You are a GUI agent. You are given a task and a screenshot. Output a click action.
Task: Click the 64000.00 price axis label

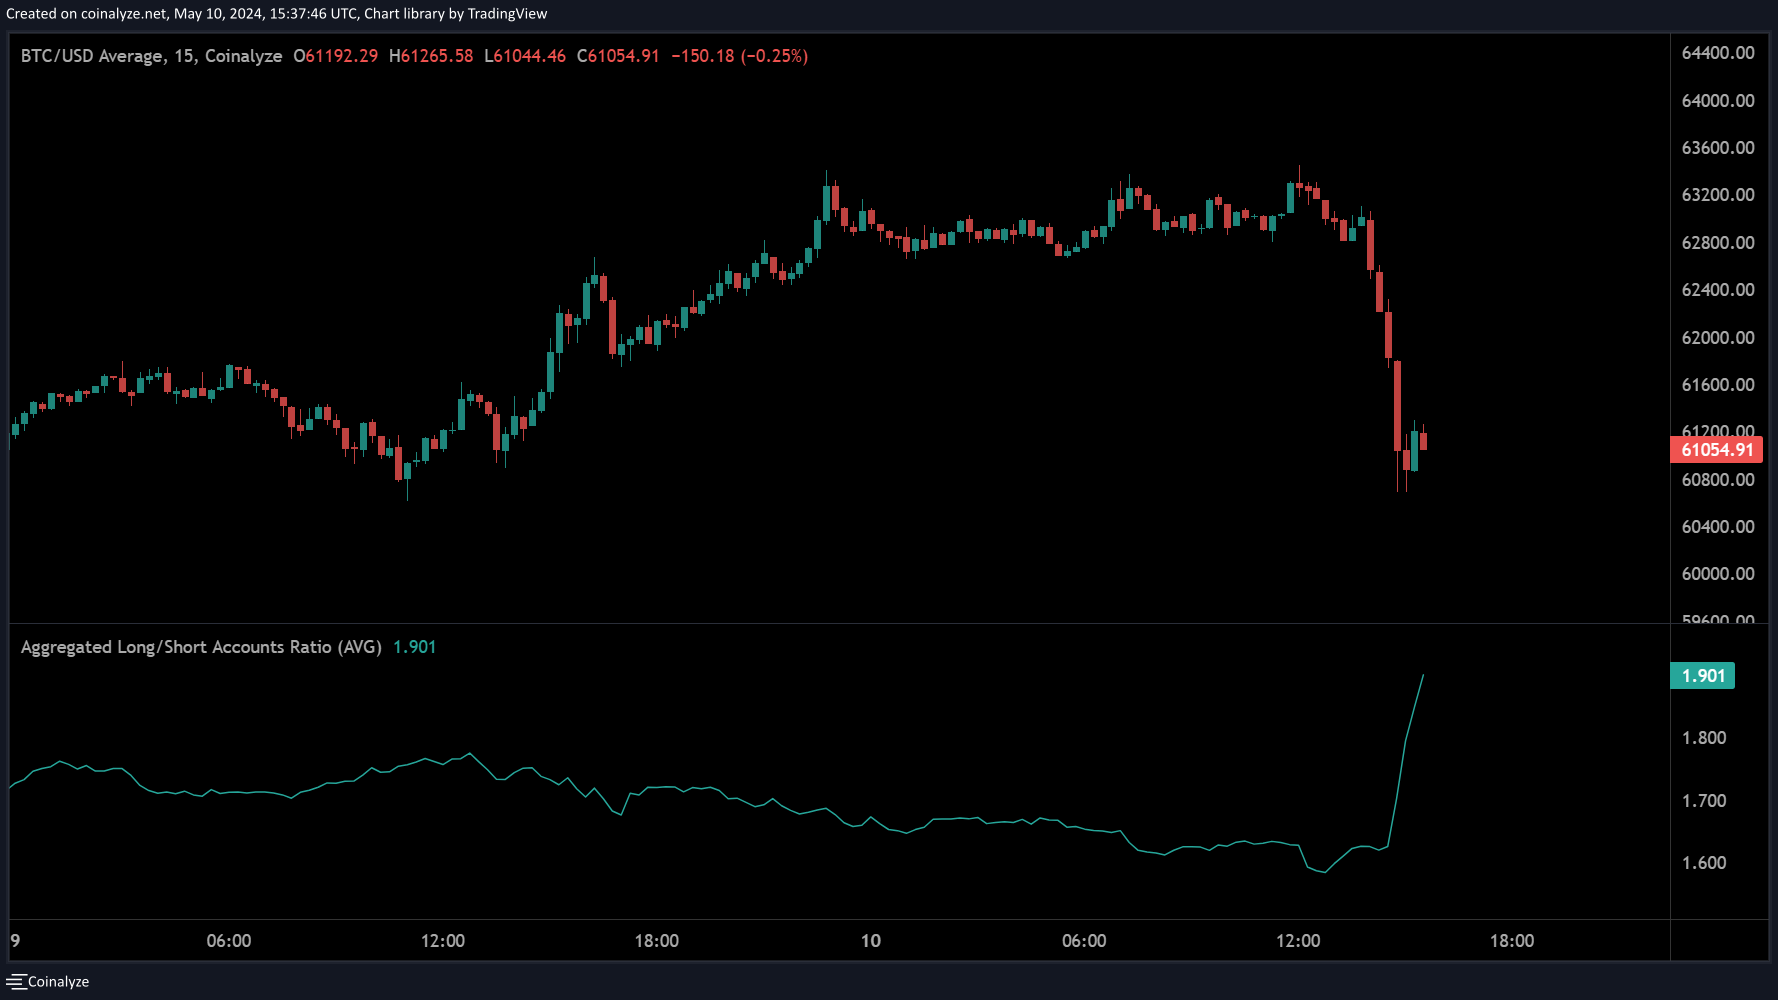1717,101
